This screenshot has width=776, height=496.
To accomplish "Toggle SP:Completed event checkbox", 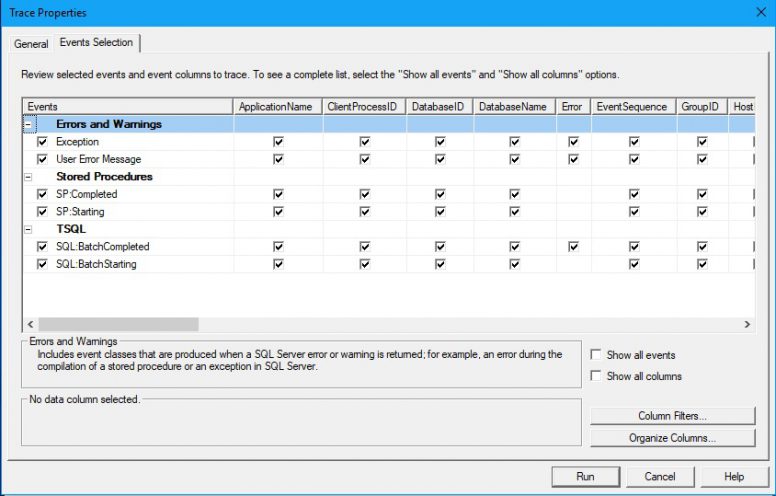I will pos(42,194).
